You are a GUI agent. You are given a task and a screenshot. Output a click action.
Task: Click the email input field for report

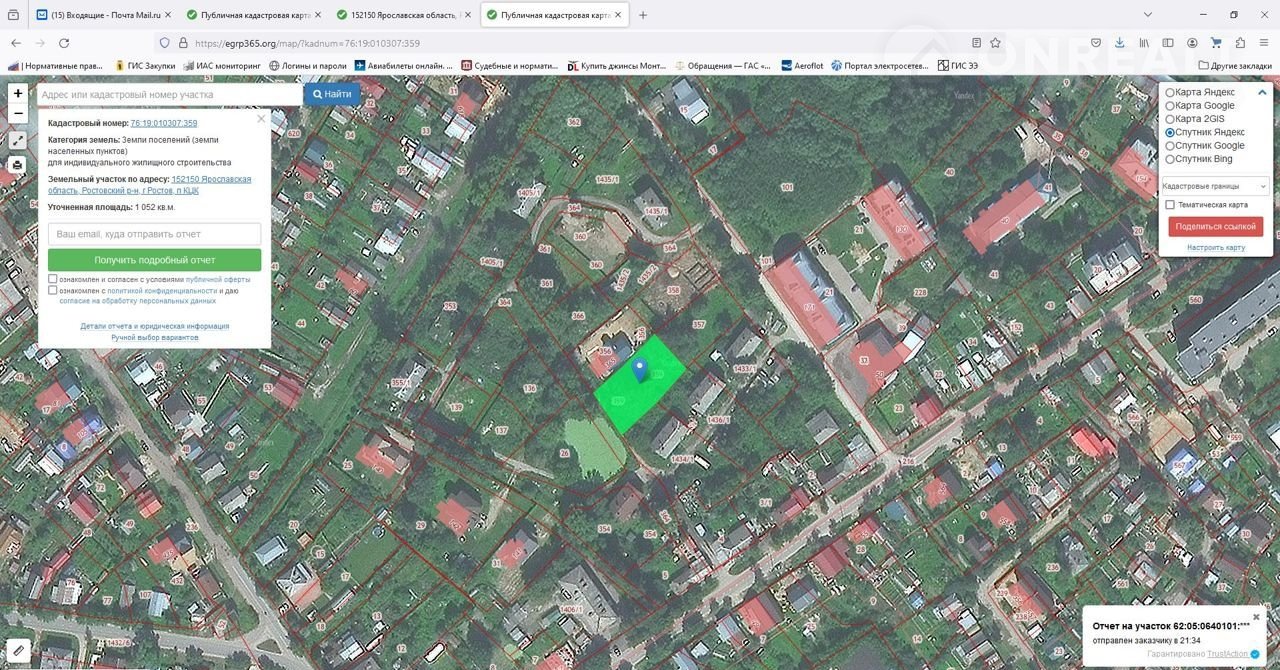tap(154, 233)
